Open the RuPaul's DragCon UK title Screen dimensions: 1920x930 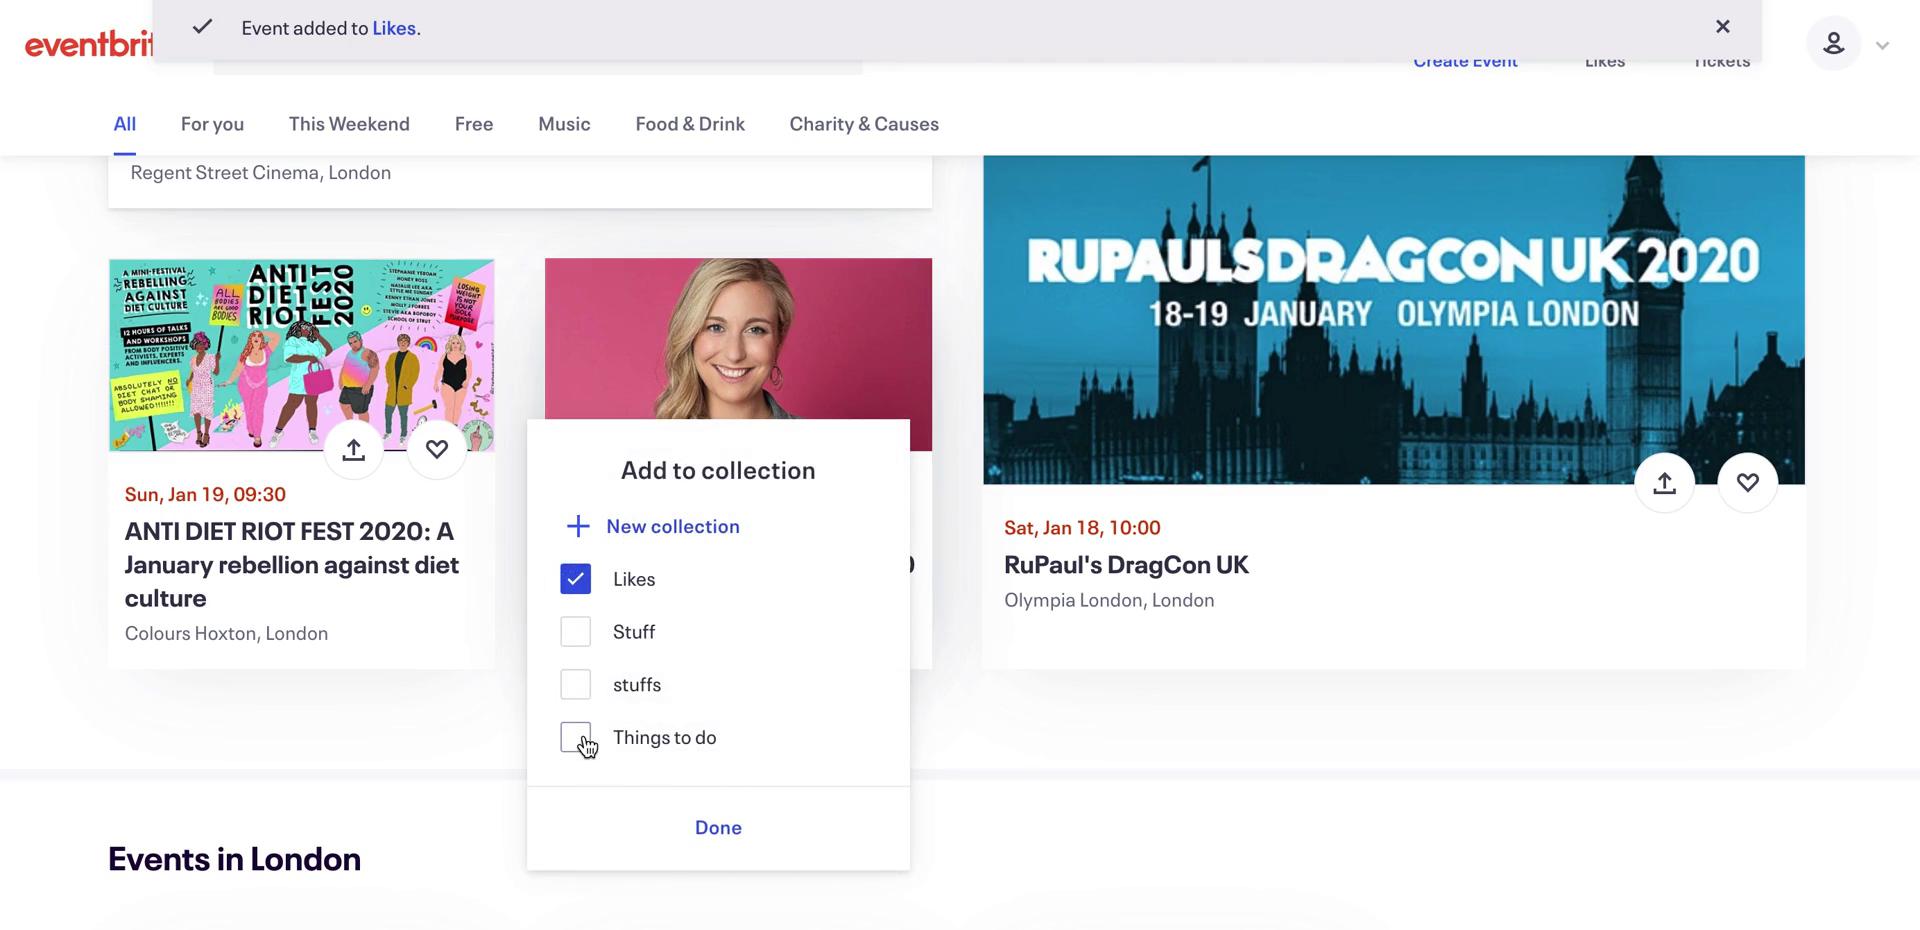pyautogui.click(x=1126, y=565)
